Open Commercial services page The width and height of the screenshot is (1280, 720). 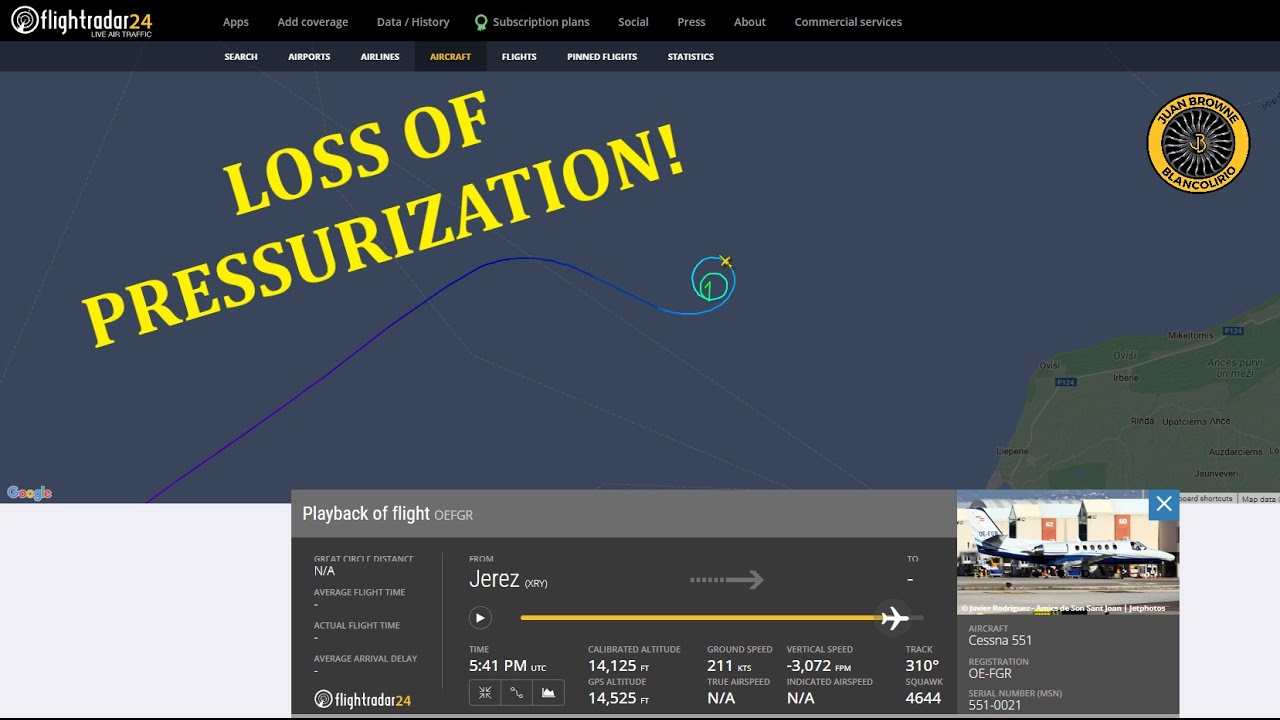tap(848, 22)
